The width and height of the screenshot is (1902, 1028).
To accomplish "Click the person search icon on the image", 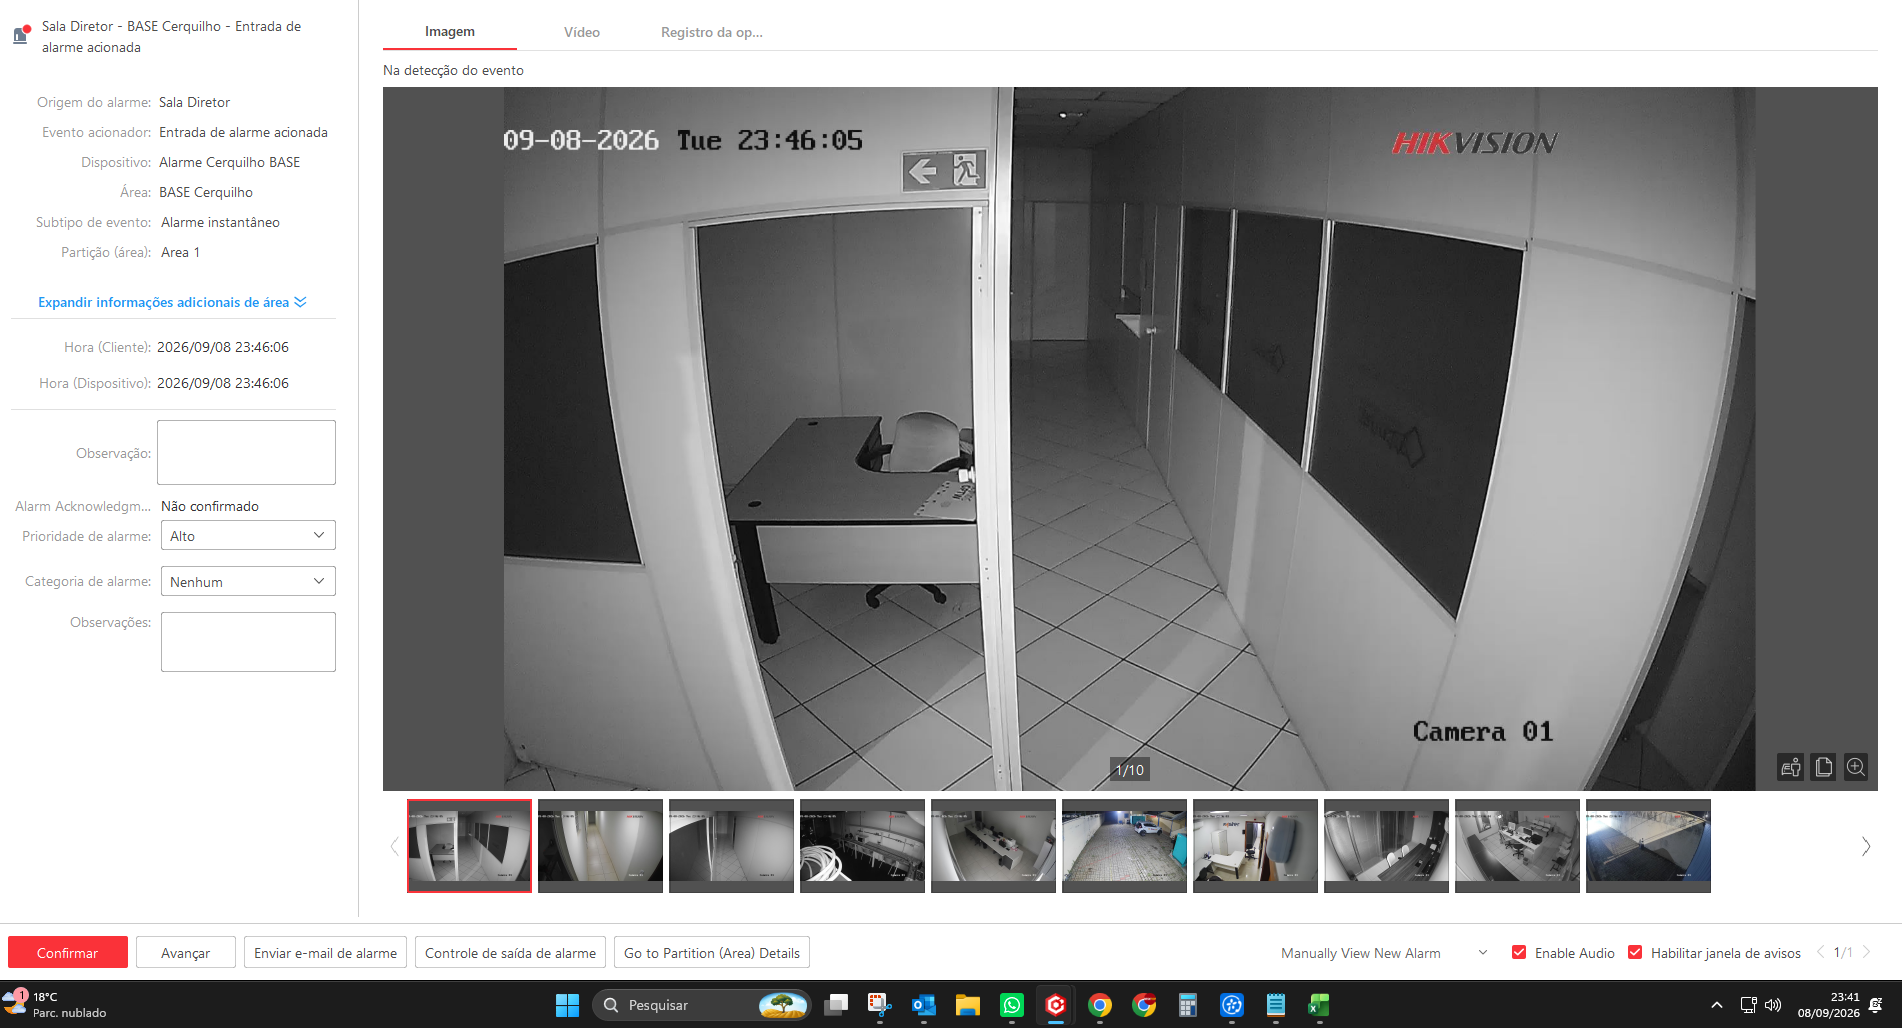I will pyautogui.click(x=1791, y=767).
